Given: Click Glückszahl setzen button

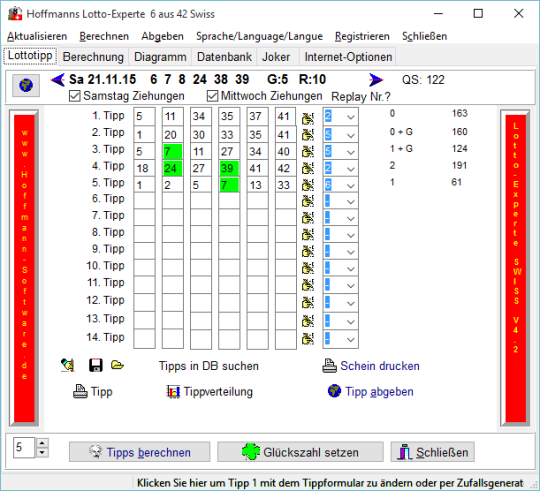Looking at the screenshot, I should pyautogui.click(x=300, y=452).
